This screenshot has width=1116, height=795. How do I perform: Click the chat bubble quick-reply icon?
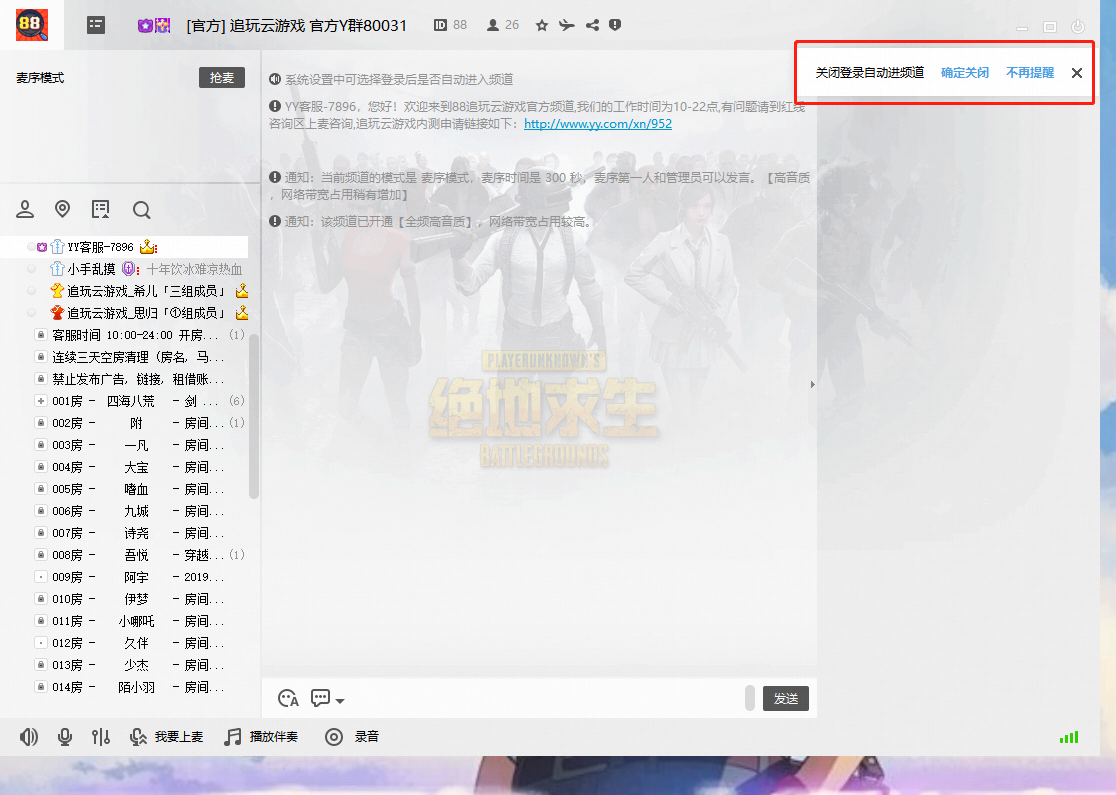(320, 698)
